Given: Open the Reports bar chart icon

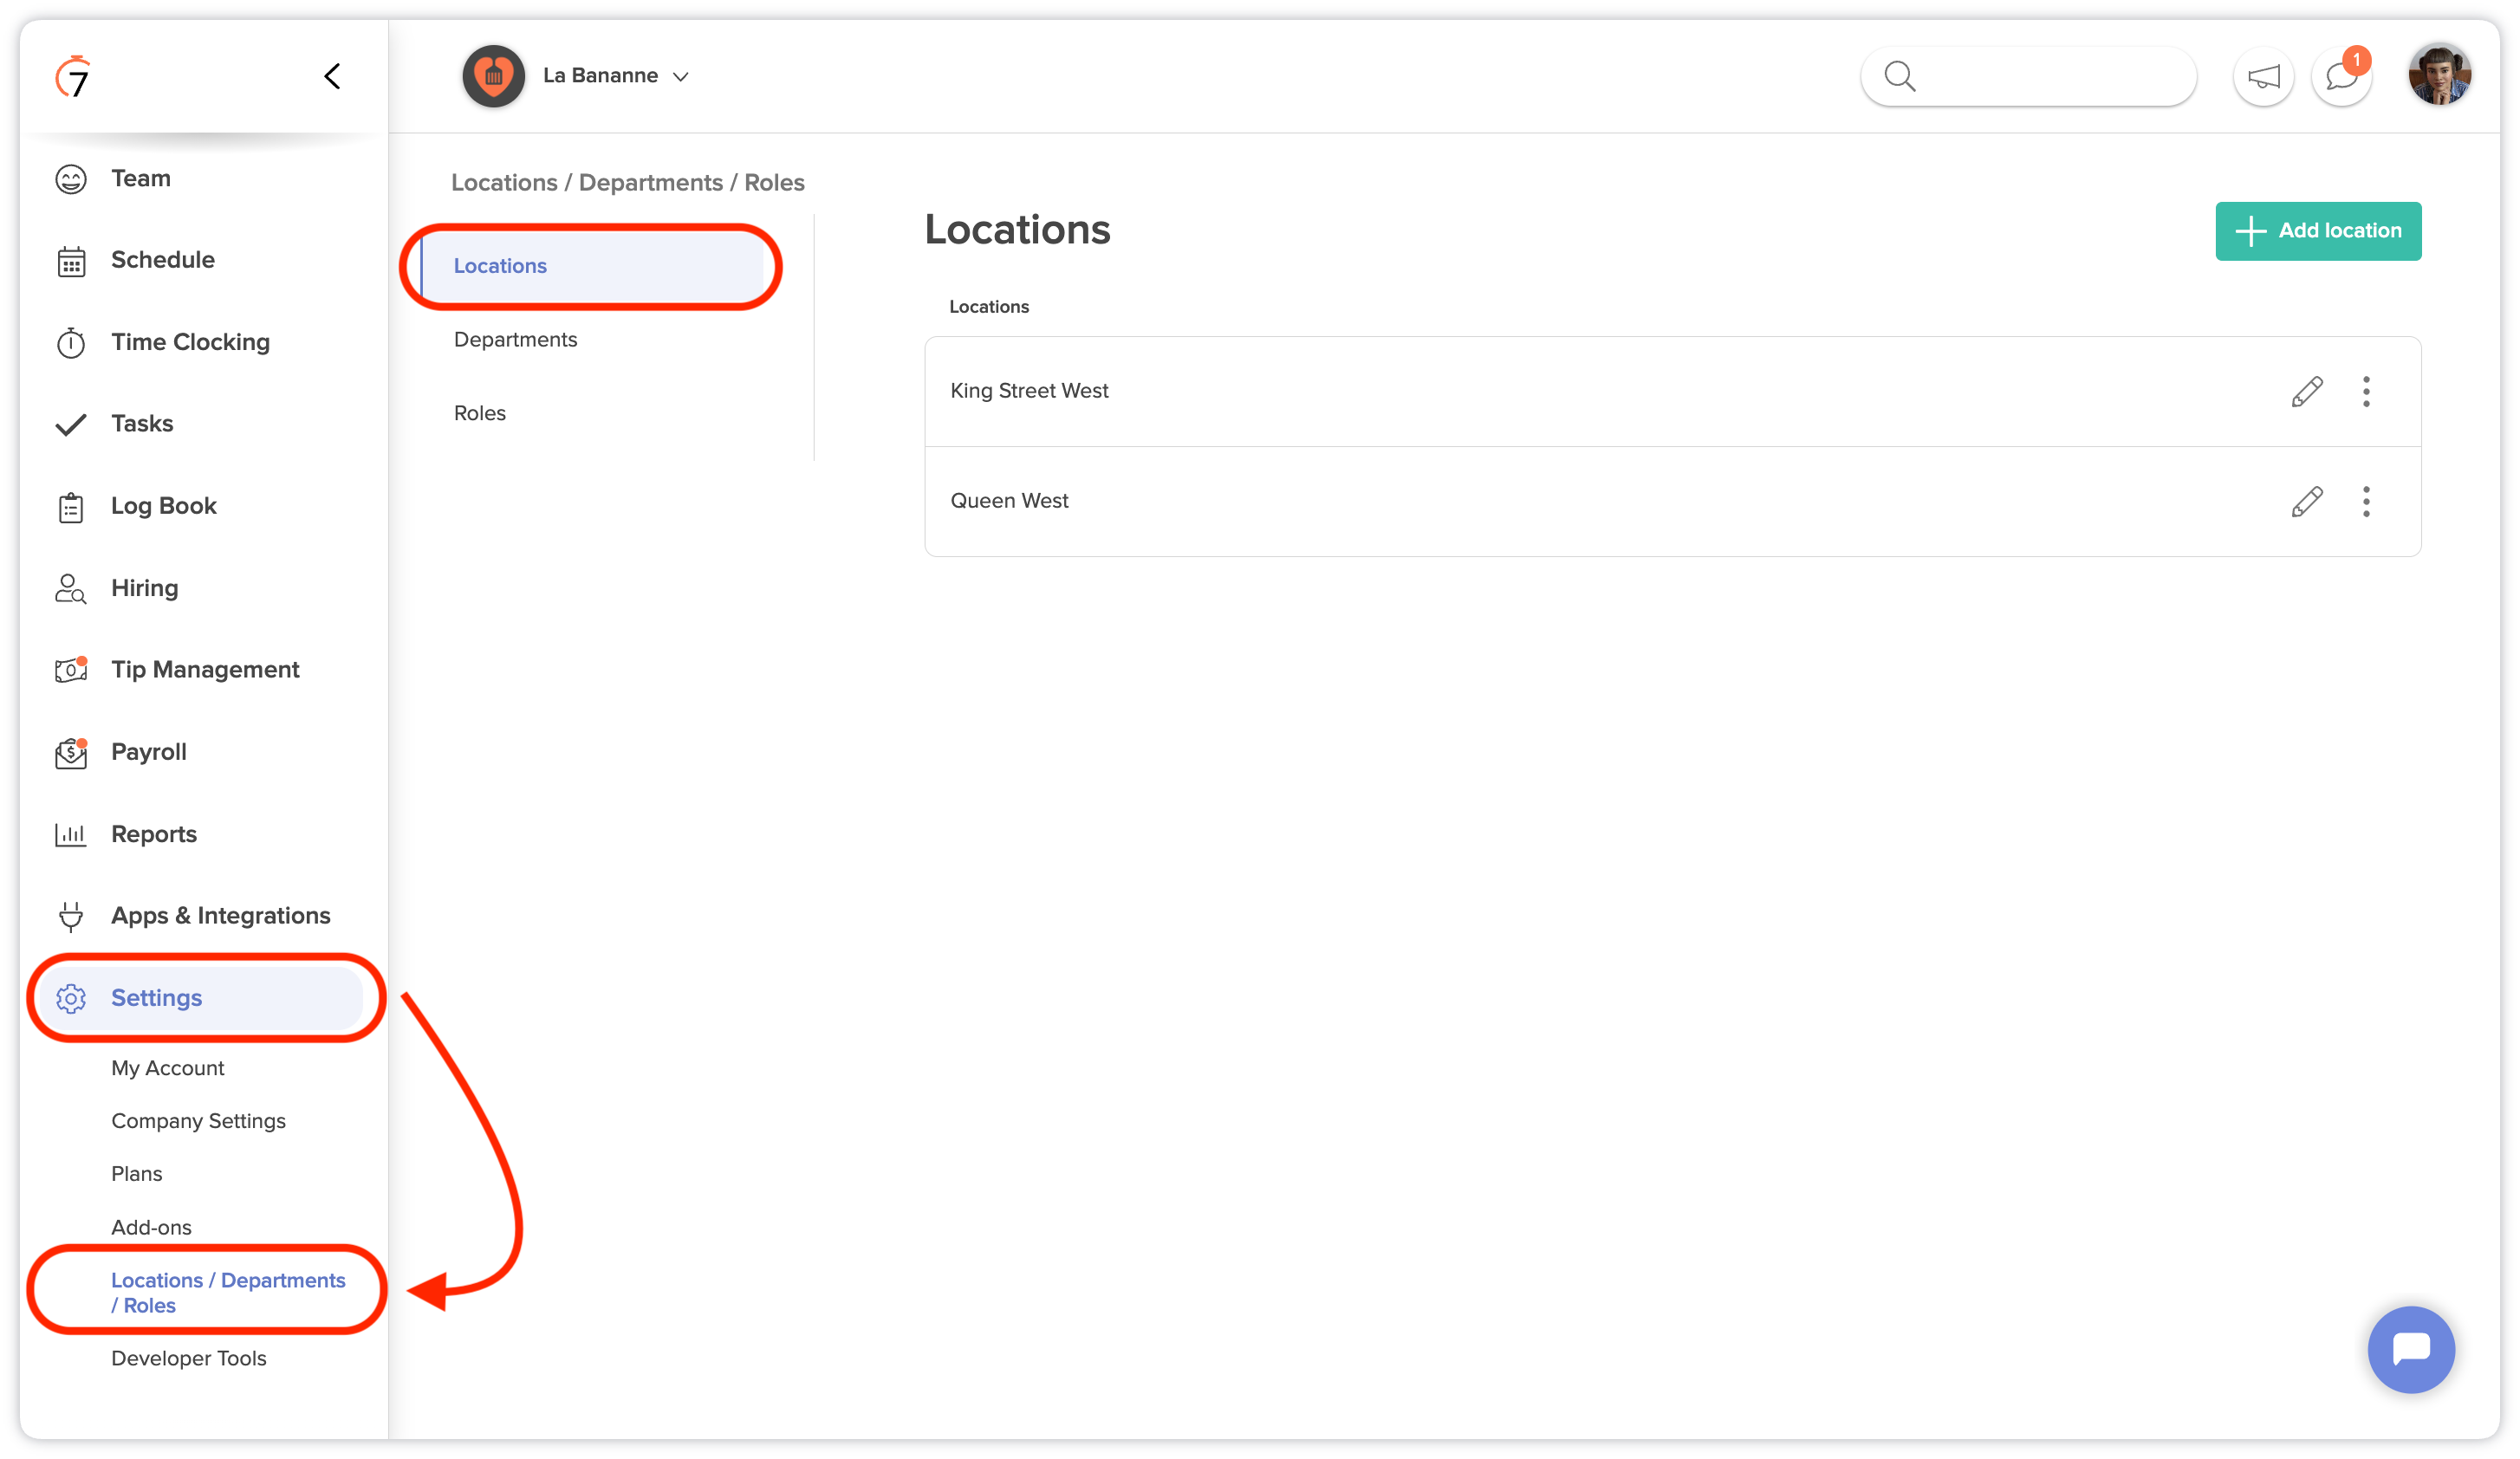Looking at the screenshot, I should (71, 834).
